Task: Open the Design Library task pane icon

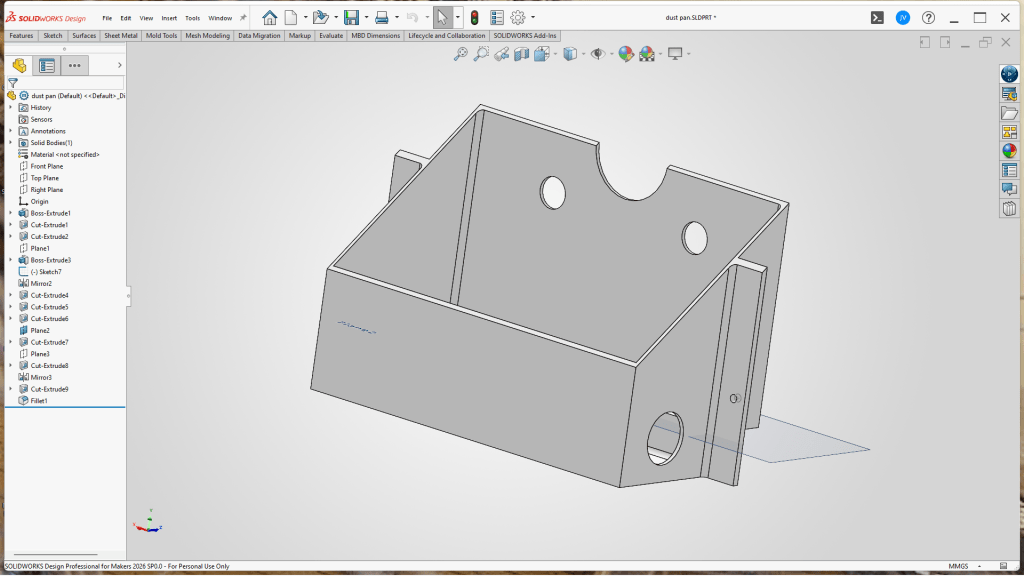Action: [1009, 94]
